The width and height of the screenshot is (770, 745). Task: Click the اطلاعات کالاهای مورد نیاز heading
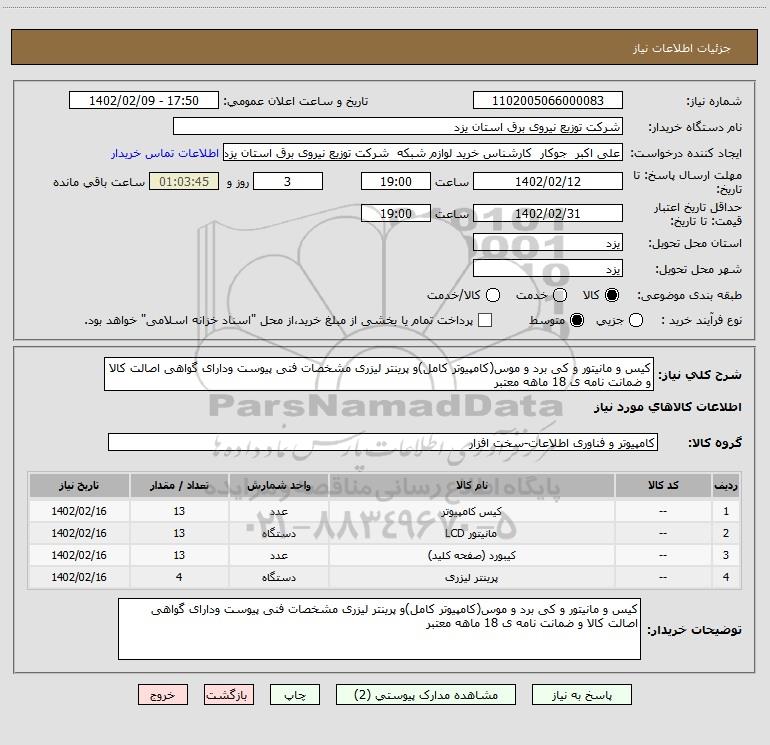click(x=667, y=407)
